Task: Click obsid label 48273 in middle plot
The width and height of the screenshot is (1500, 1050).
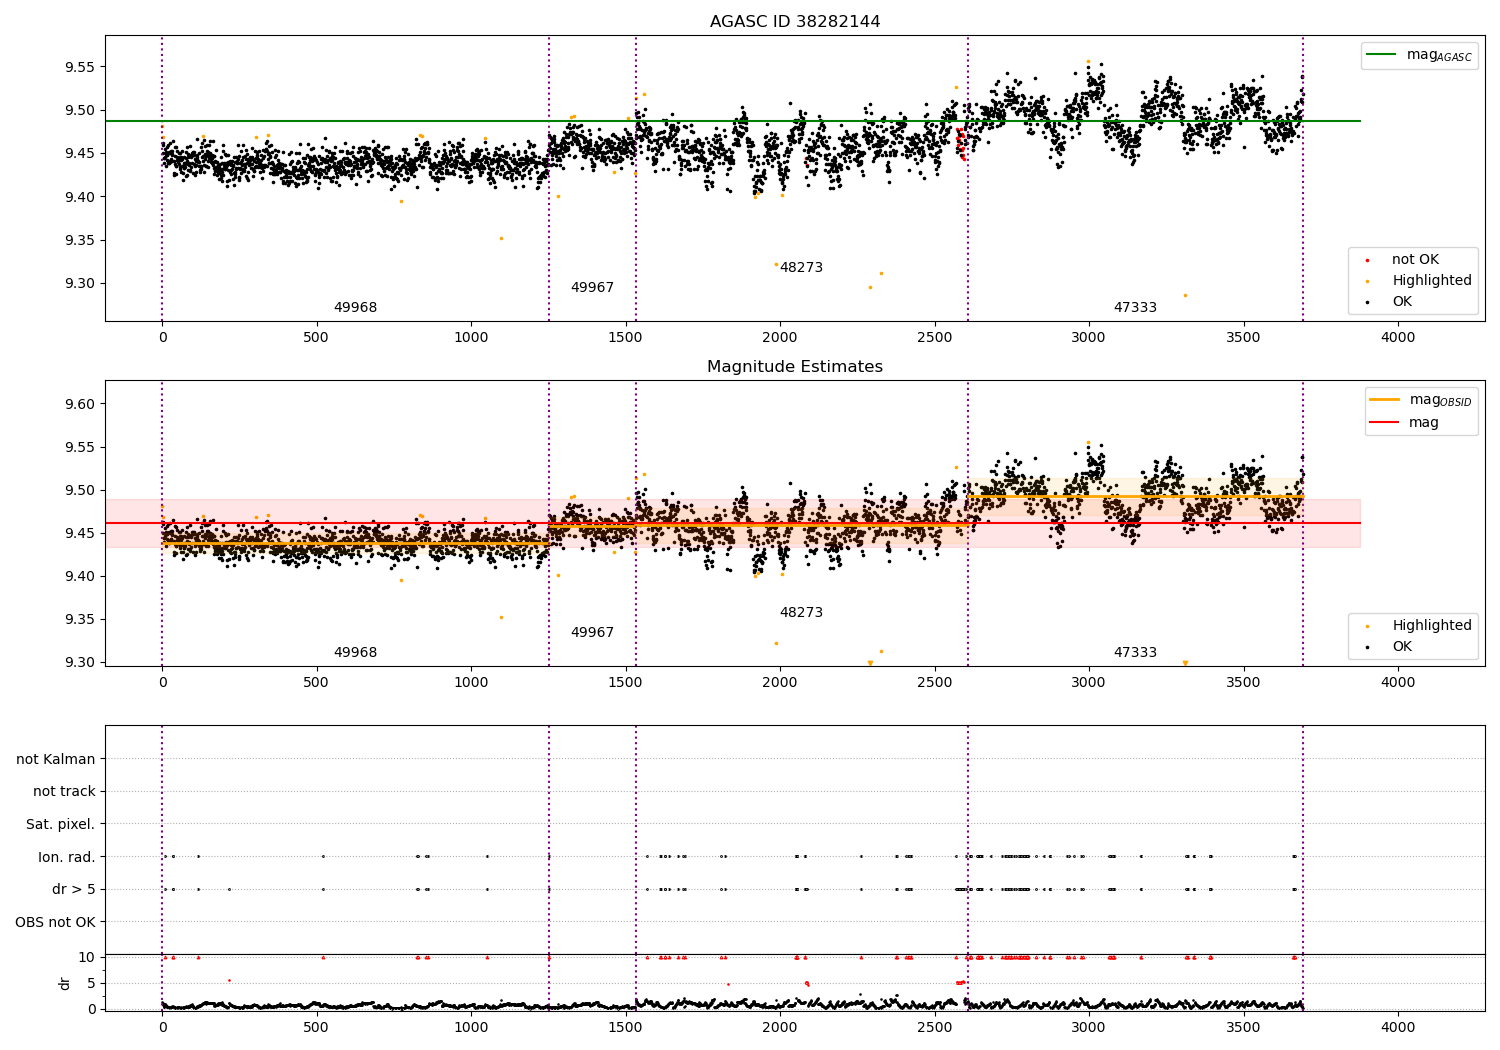Action: point(801,613)
